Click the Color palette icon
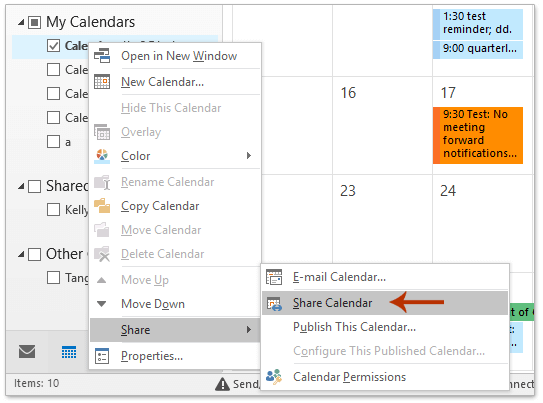Viewport: 543px width, 403px height. (102, 156)
